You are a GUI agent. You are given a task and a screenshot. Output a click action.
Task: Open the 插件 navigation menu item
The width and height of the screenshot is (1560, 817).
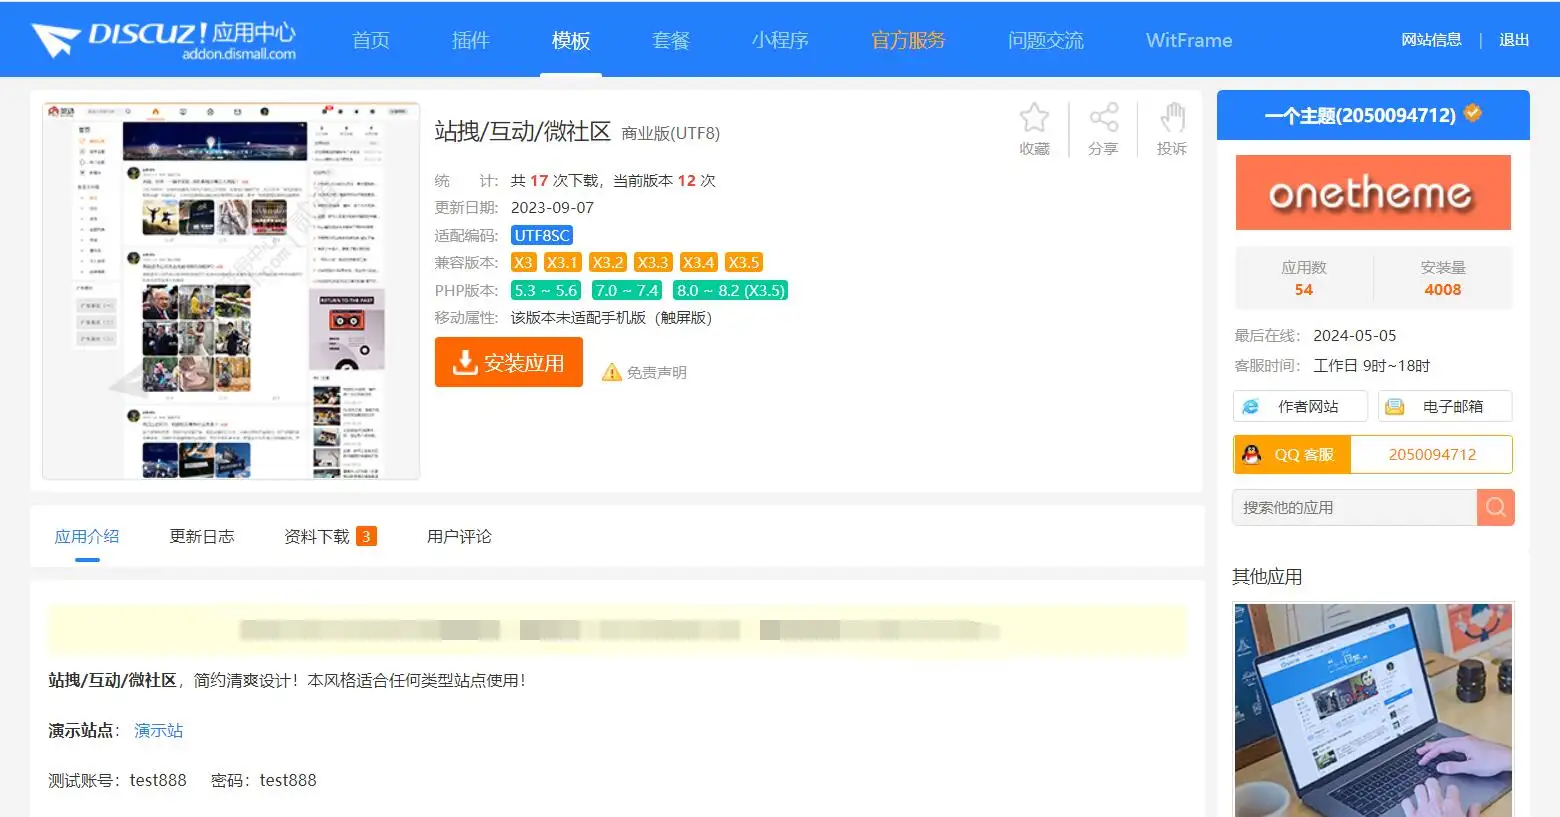pyautogui.click(x=470, y=40)
